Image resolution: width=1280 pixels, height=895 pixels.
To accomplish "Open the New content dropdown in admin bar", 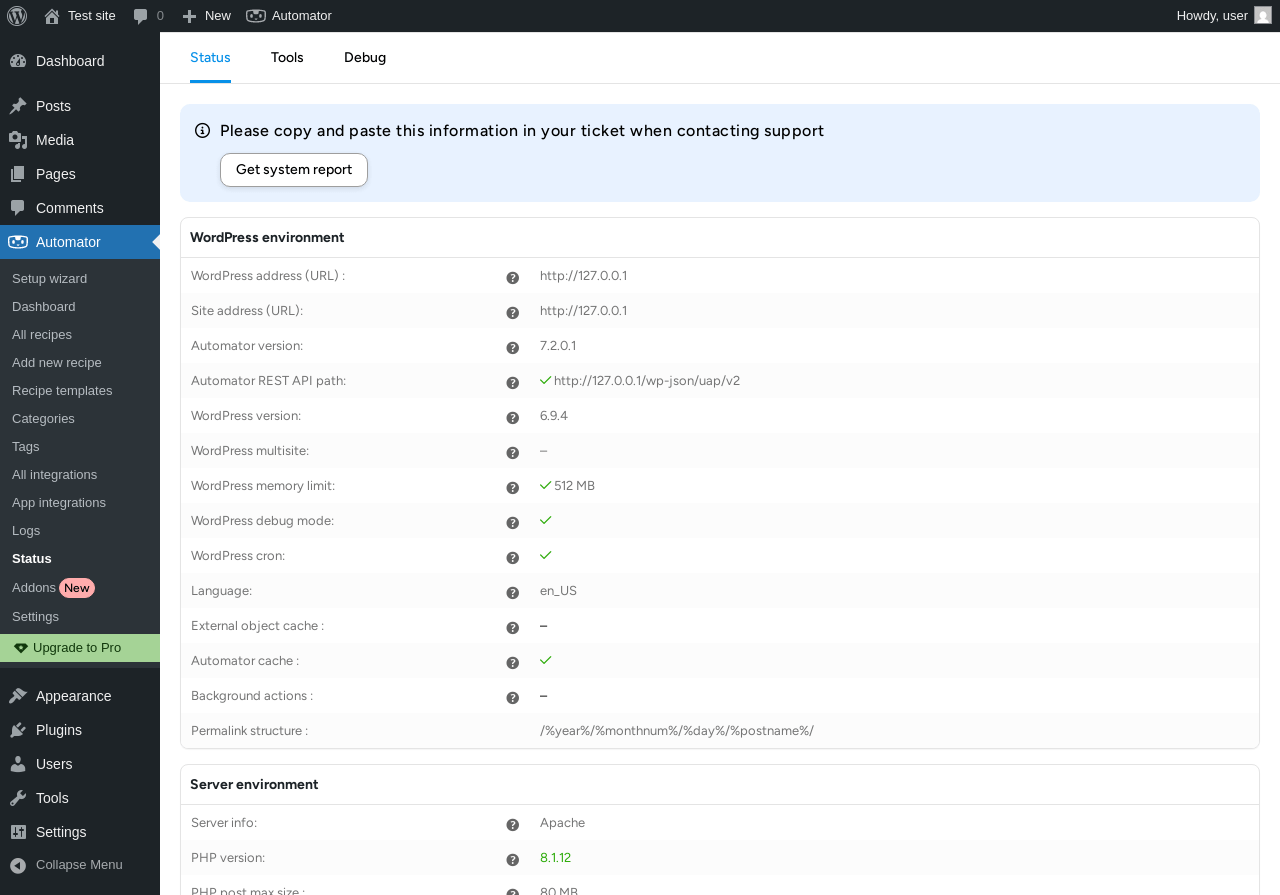I will point(206,16).
